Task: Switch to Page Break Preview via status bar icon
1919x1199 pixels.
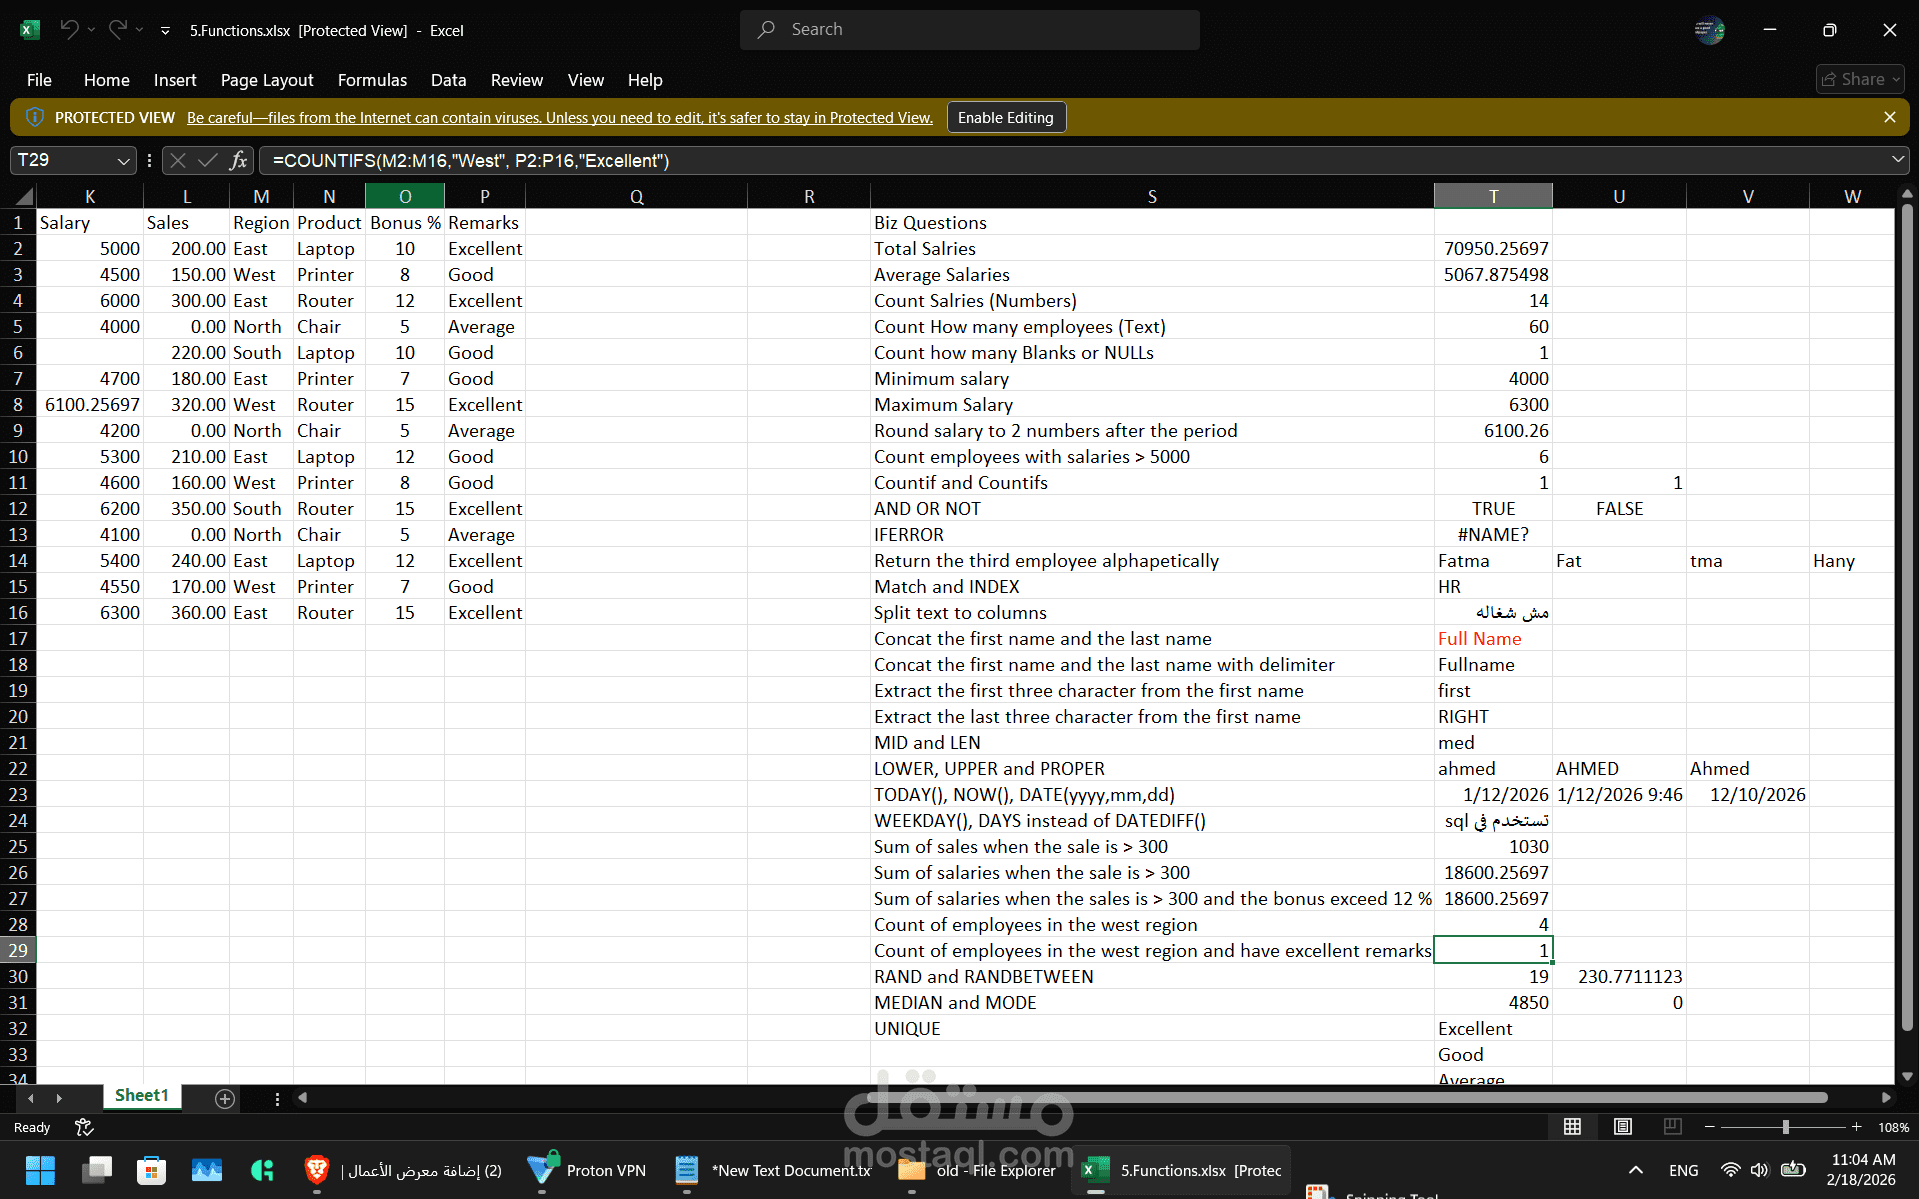Action: 1672,1127
